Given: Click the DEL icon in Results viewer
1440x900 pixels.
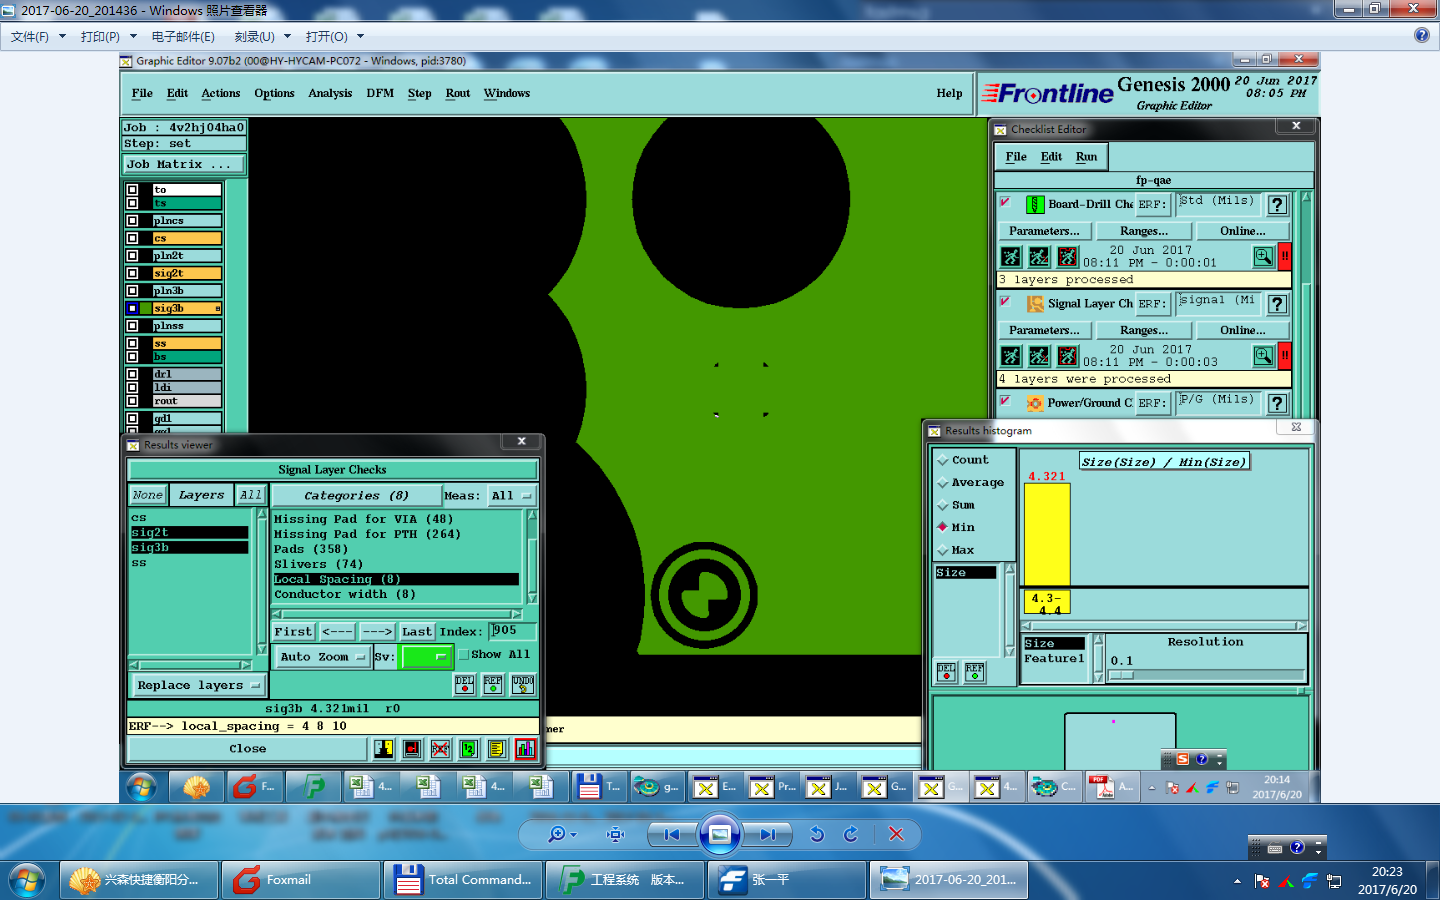Looking at the screenshot, I should click(x=465, y=684).
